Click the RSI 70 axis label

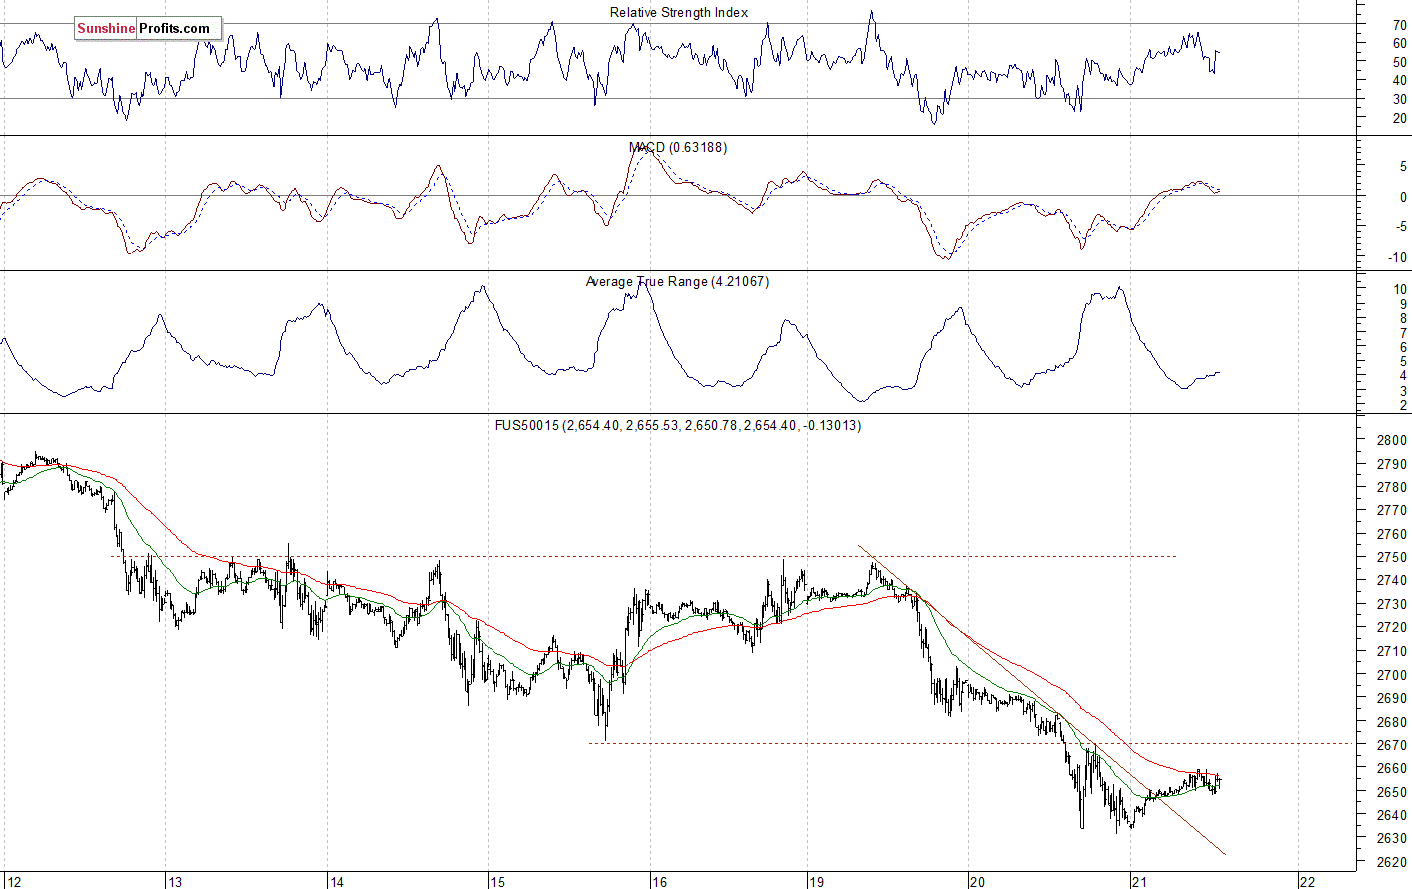[1400, 24]
